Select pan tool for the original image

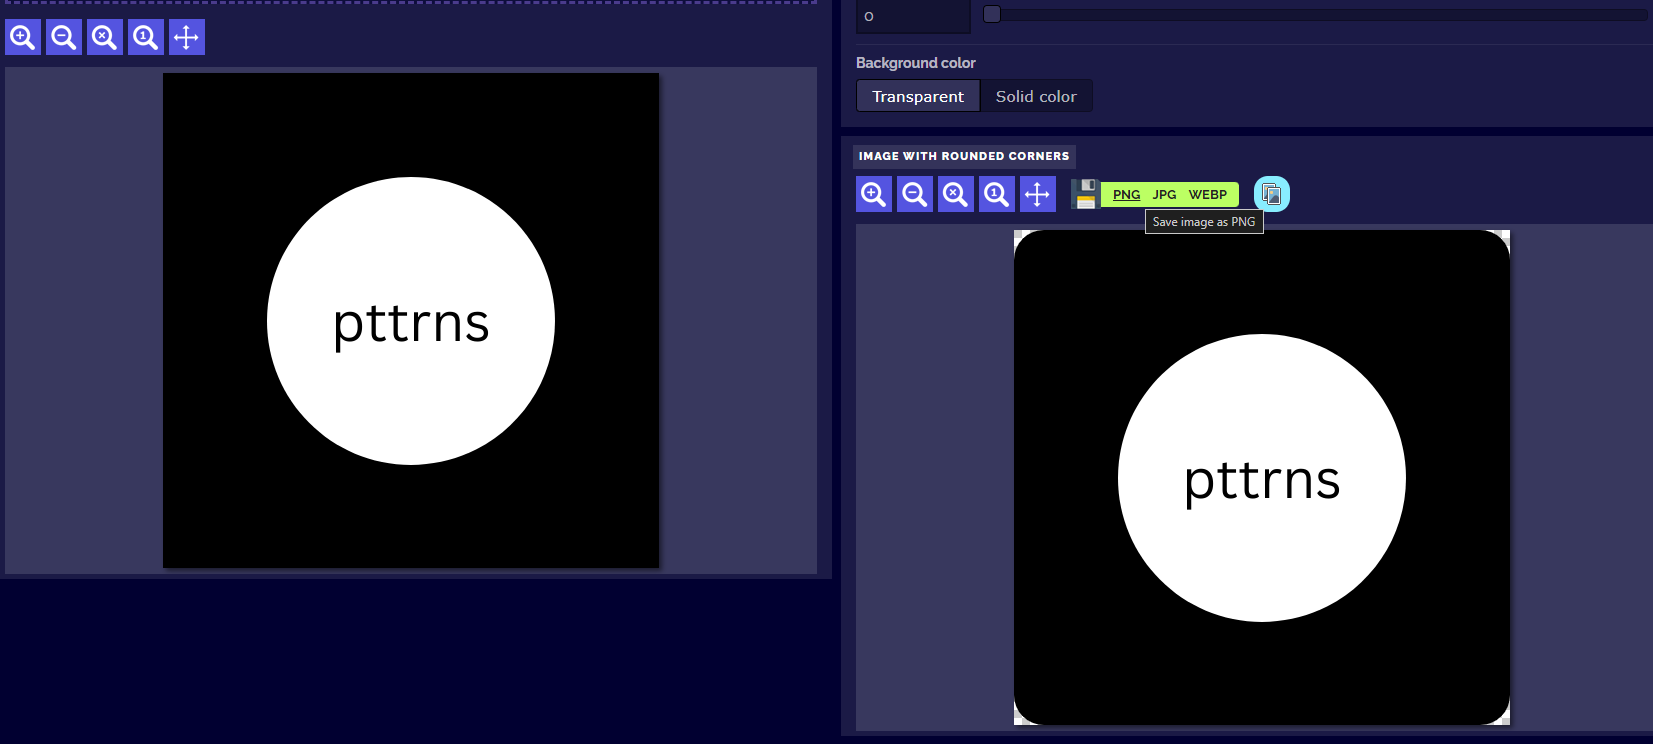187,37
